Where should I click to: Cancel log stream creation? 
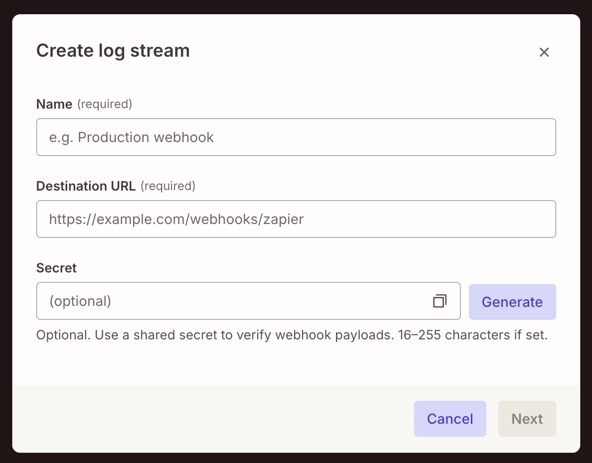pos(450,419)
